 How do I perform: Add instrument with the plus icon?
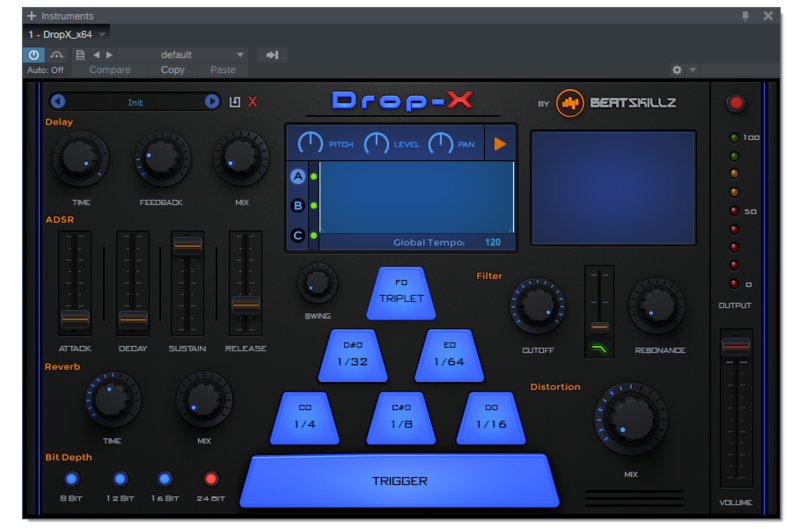click(x=32, y=16)
